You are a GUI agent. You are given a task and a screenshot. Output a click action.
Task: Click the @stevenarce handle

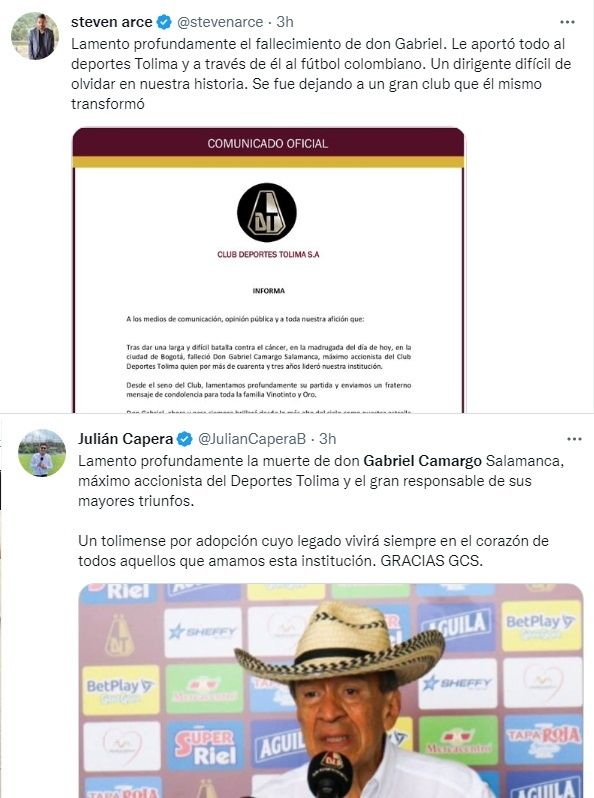coord(220,22)
